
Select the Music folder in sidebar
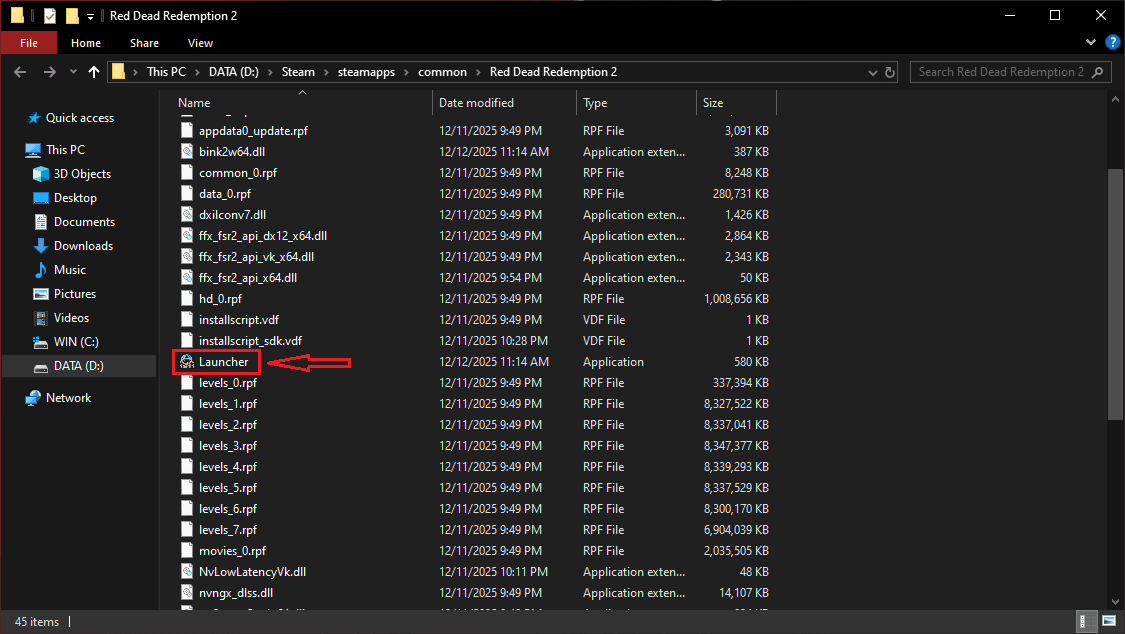coord(69,270)
